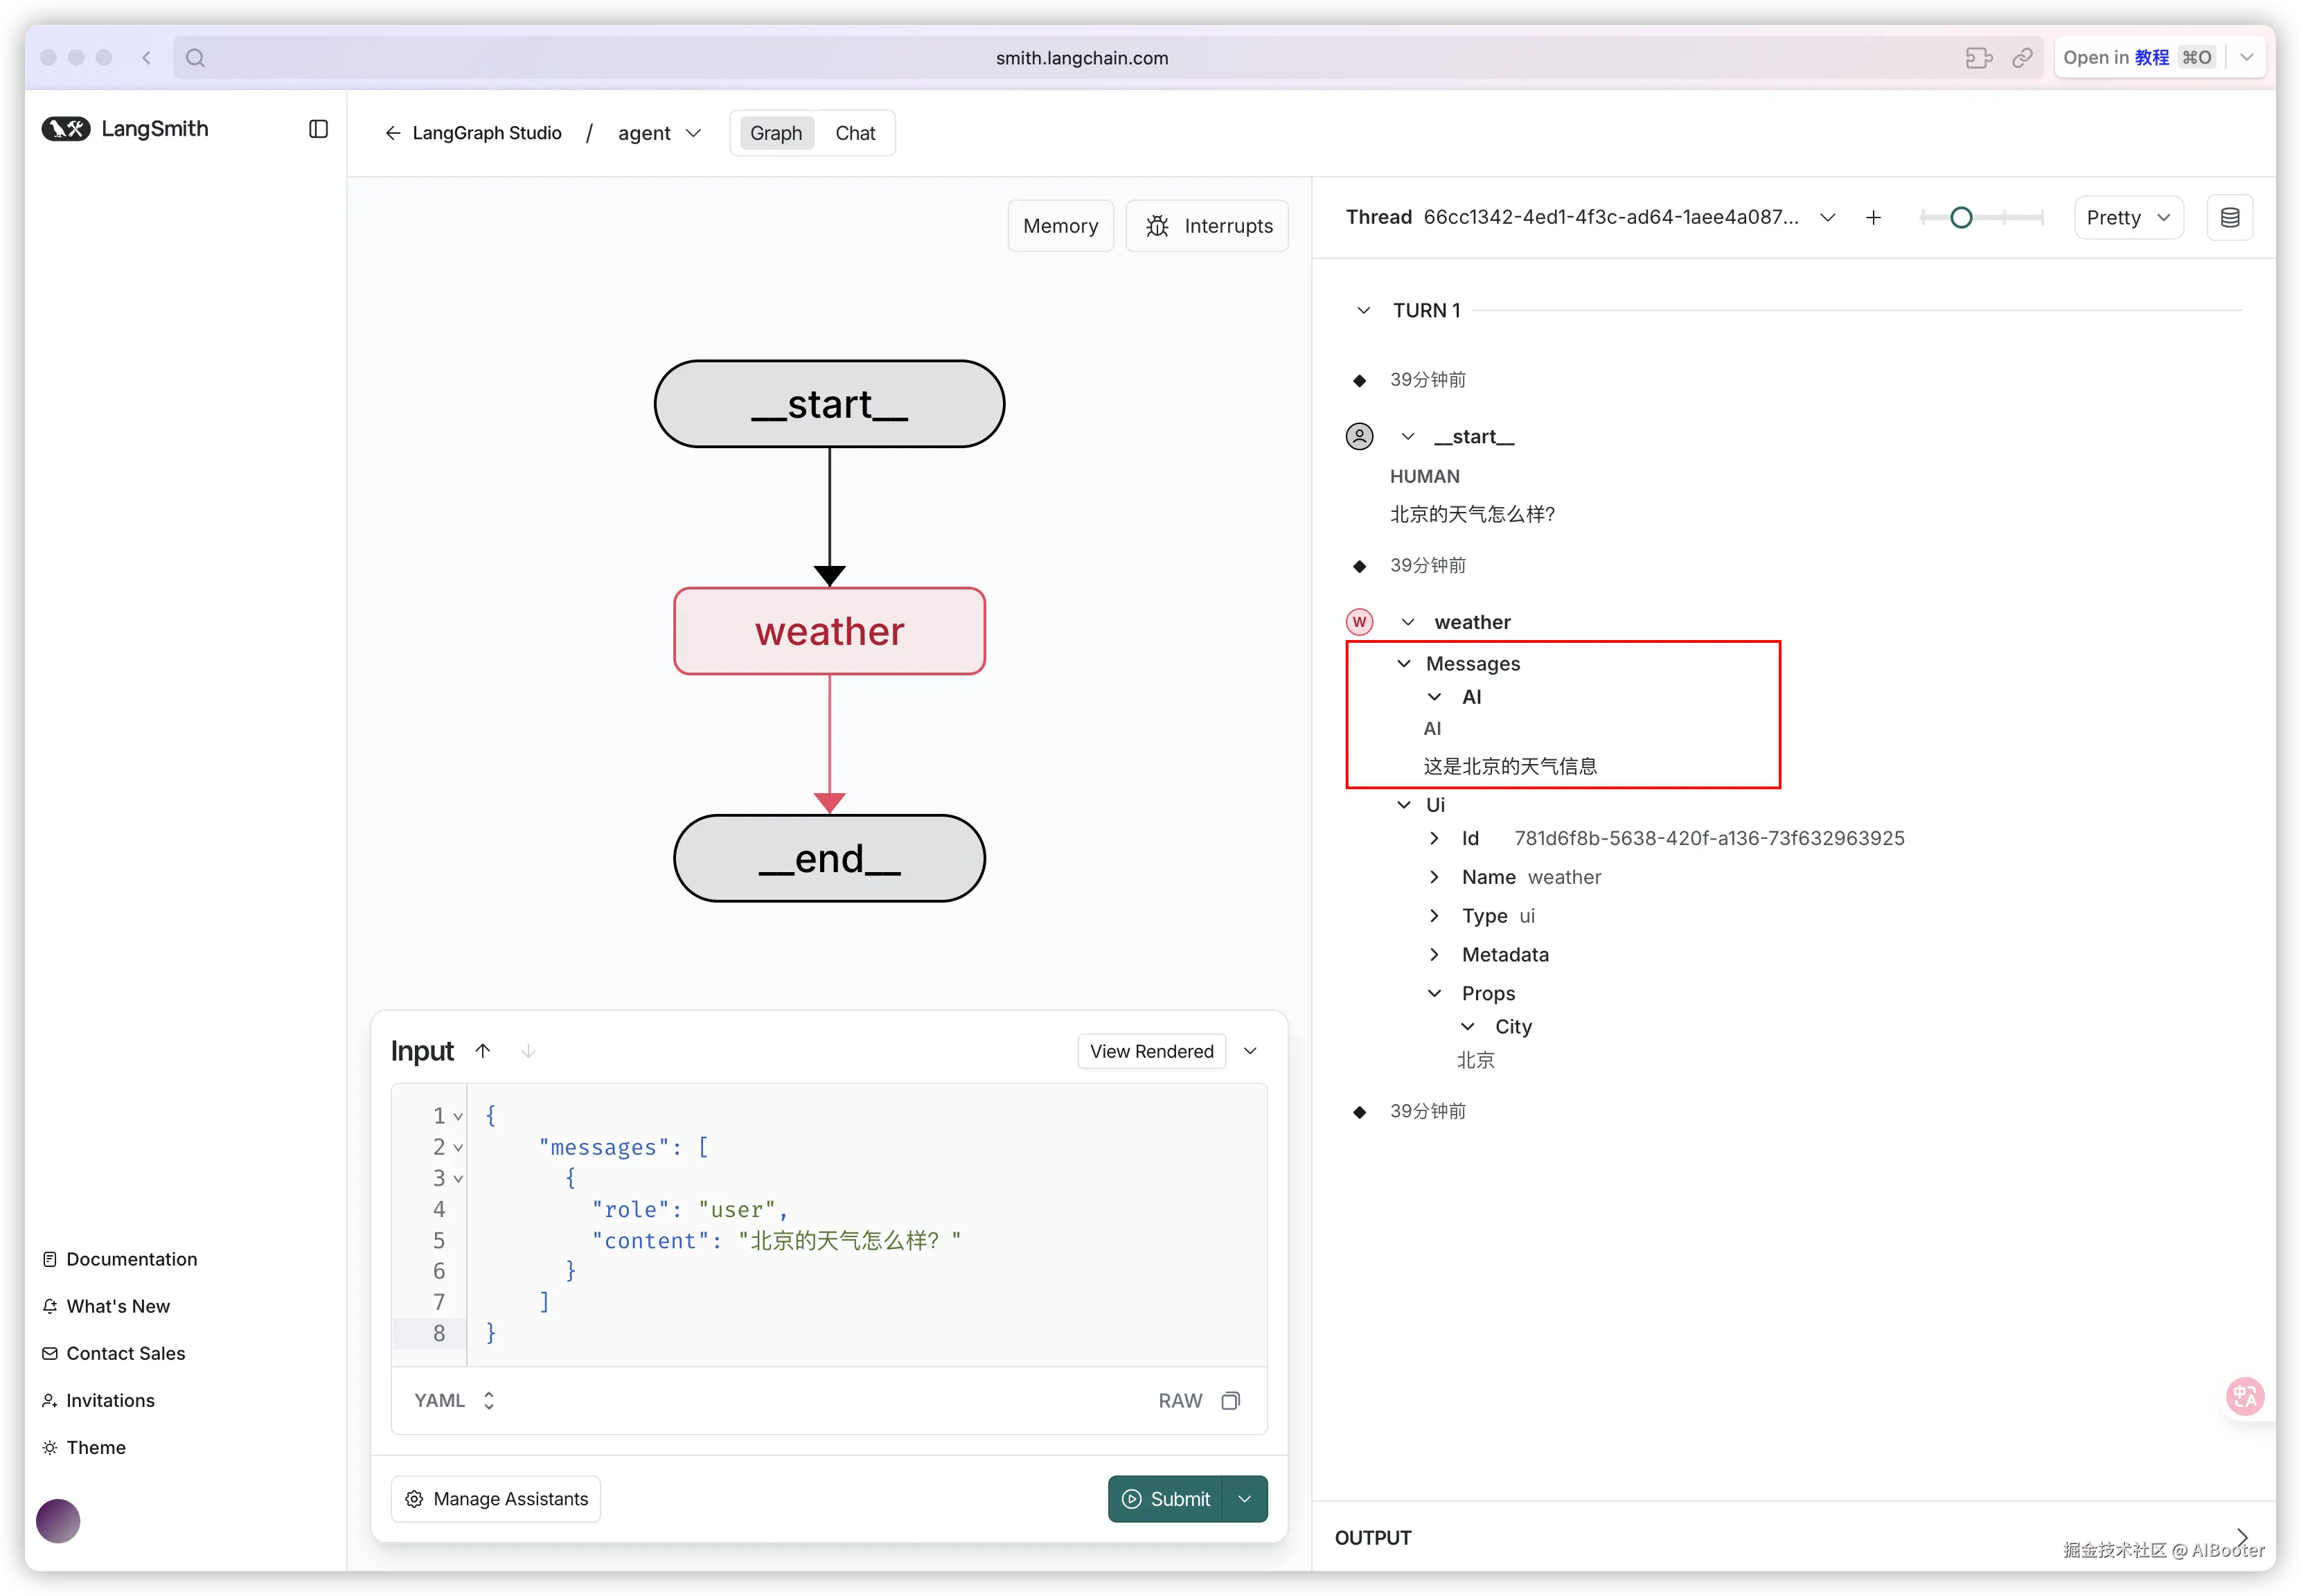Open the Pretty display mode dropdown
The image size is (2301, 1596).
click(x=2128, y=218)
